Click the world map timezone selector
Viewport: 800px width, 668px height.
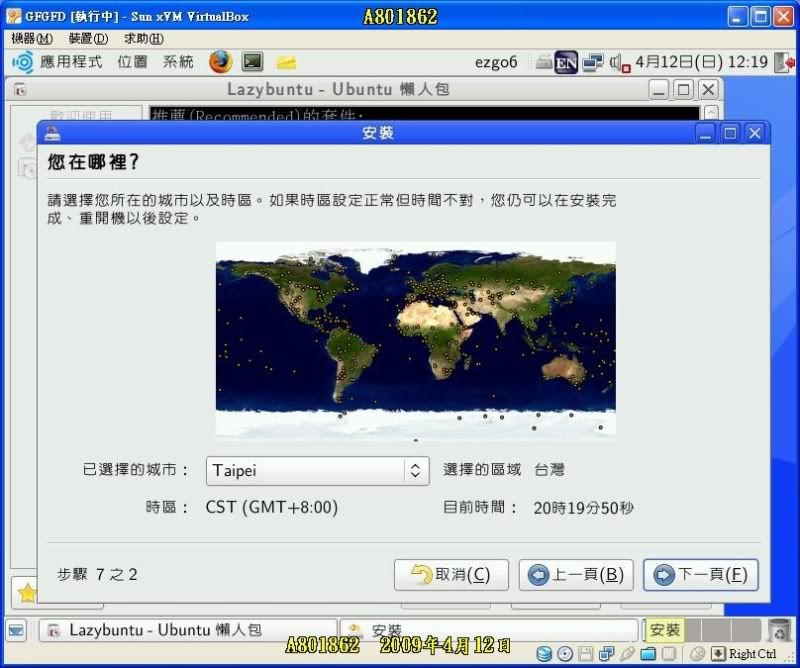(x=415, y=341)
